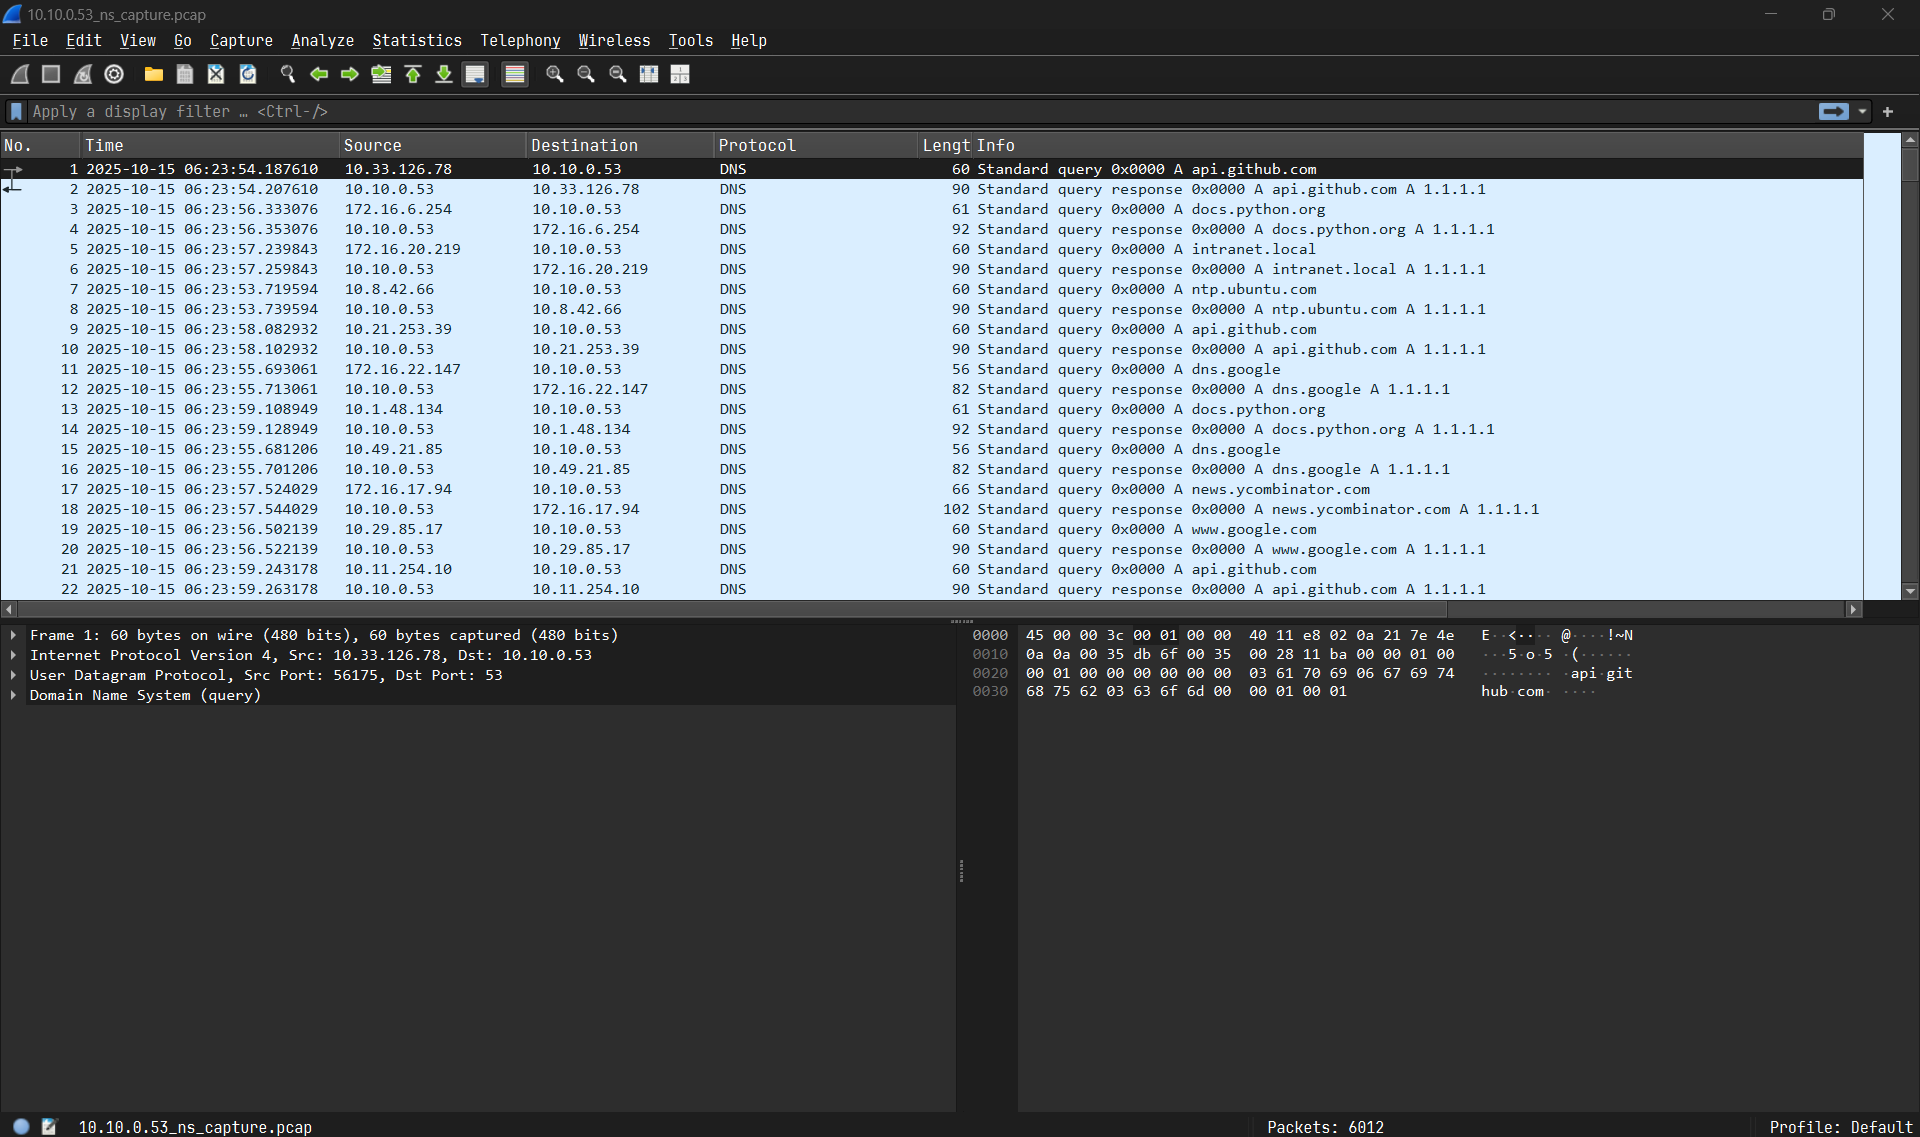1920x1137 pixels.
Task: Open the Analyze menu
Action: tap(322, 40)
